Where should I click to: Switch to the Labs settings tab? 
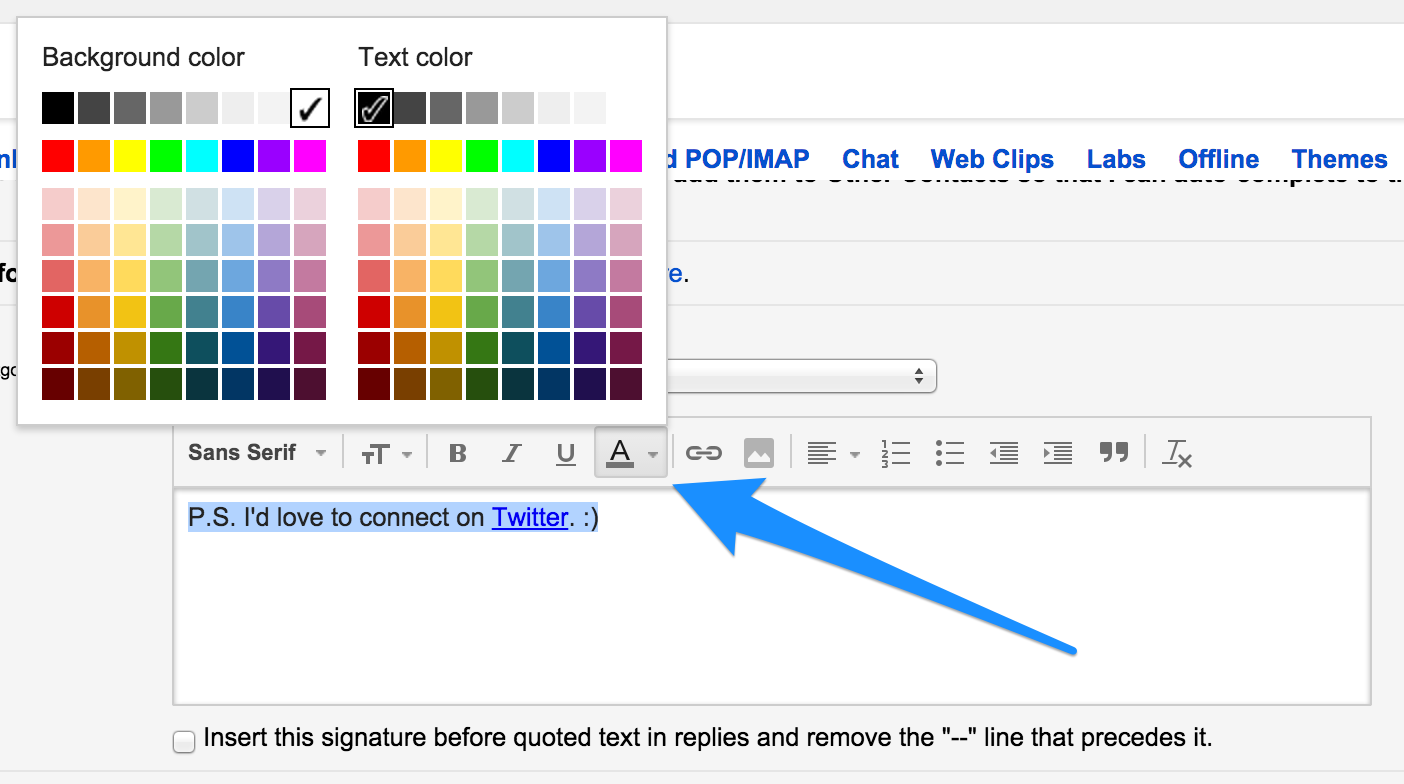click(1116, 159)
